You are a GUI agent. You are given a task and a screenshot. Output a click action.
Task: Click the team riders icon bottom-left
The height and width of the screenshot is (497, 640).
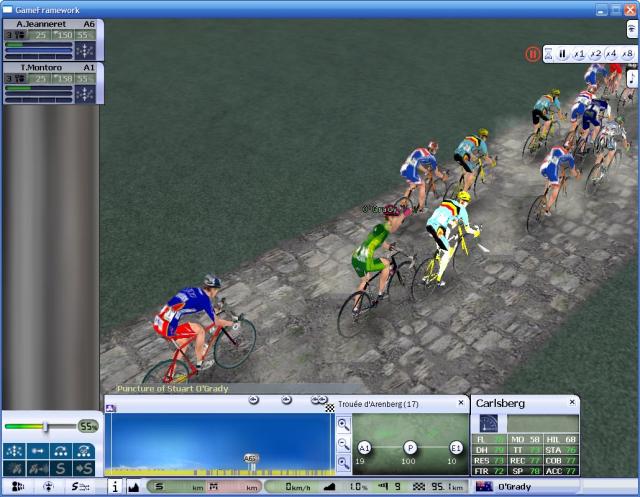point(17,486)
